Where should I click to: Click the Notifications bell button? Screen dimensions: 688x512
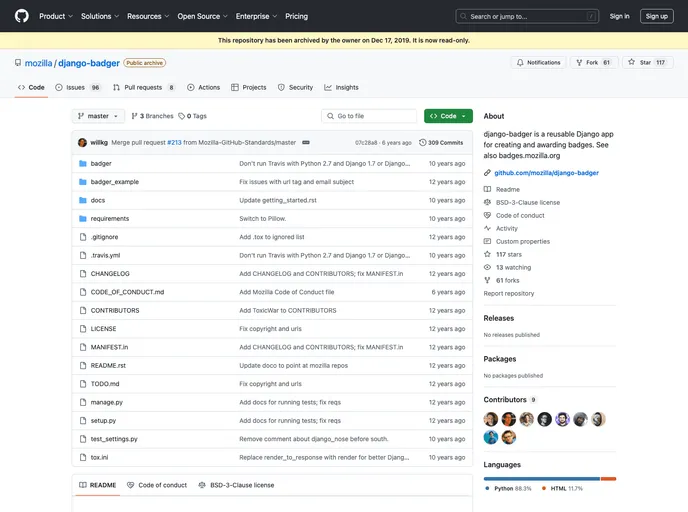tap(538, 62)
